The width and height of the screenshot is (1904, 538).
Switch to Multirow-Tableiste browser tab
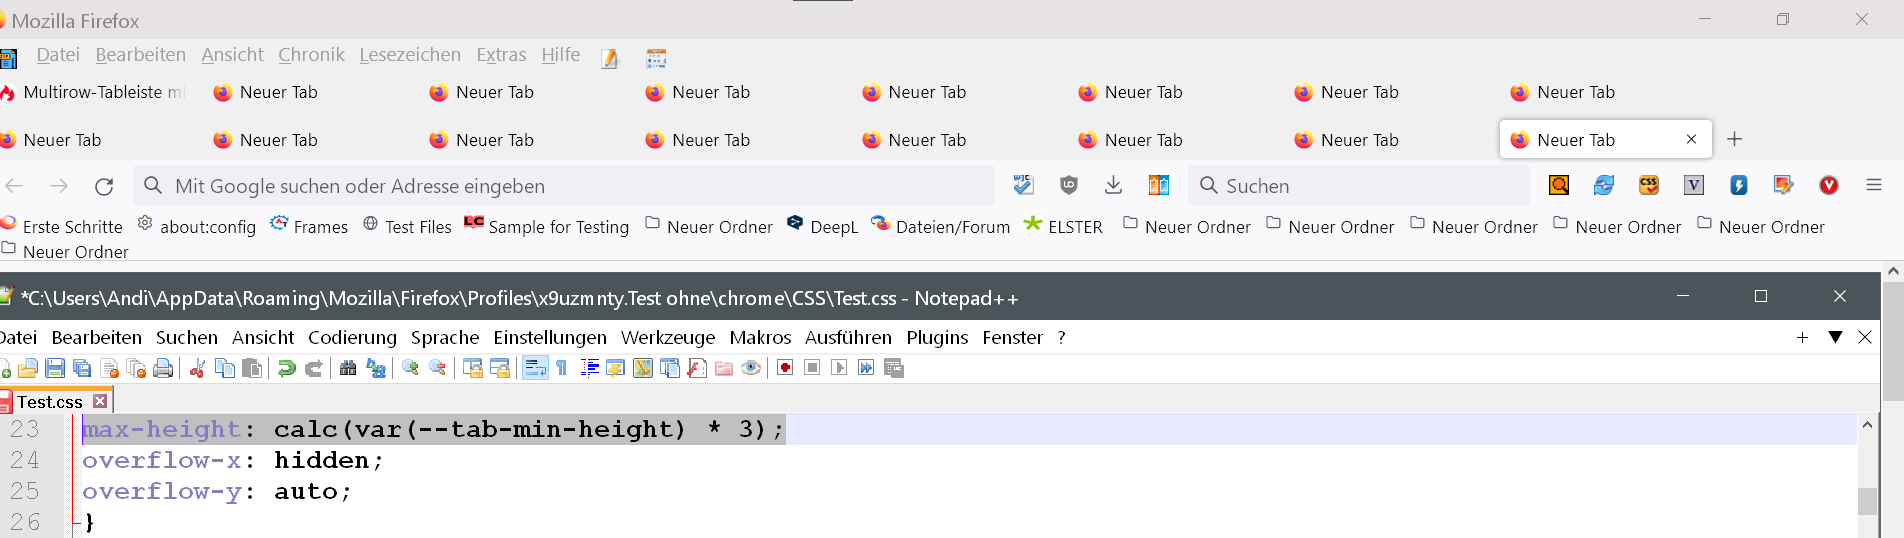tap(94, 92)
